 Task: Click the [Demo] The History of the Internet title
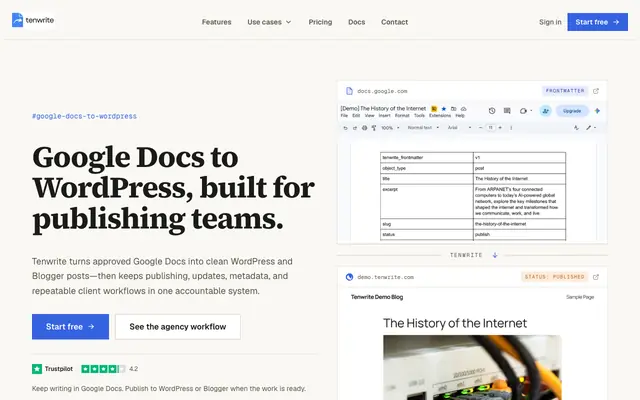coord(383,109)
